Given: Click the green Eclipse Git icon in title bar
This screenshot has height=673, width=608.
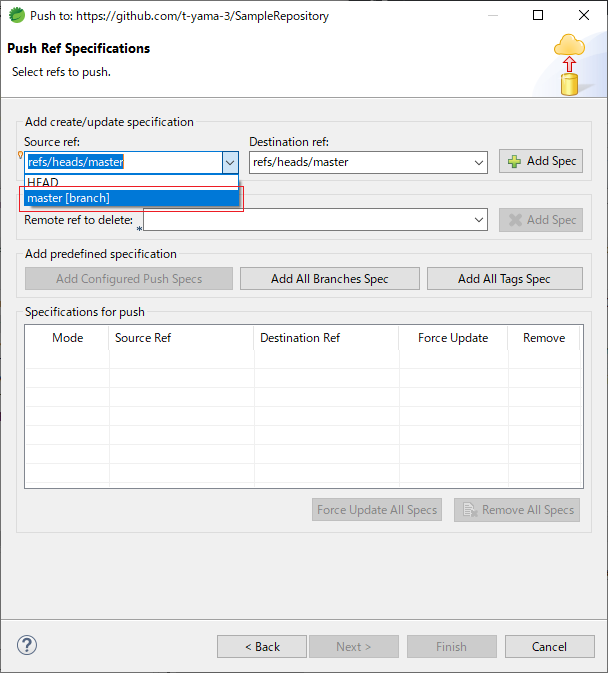Looking at the screenshot, I should (x=17, y=15).
